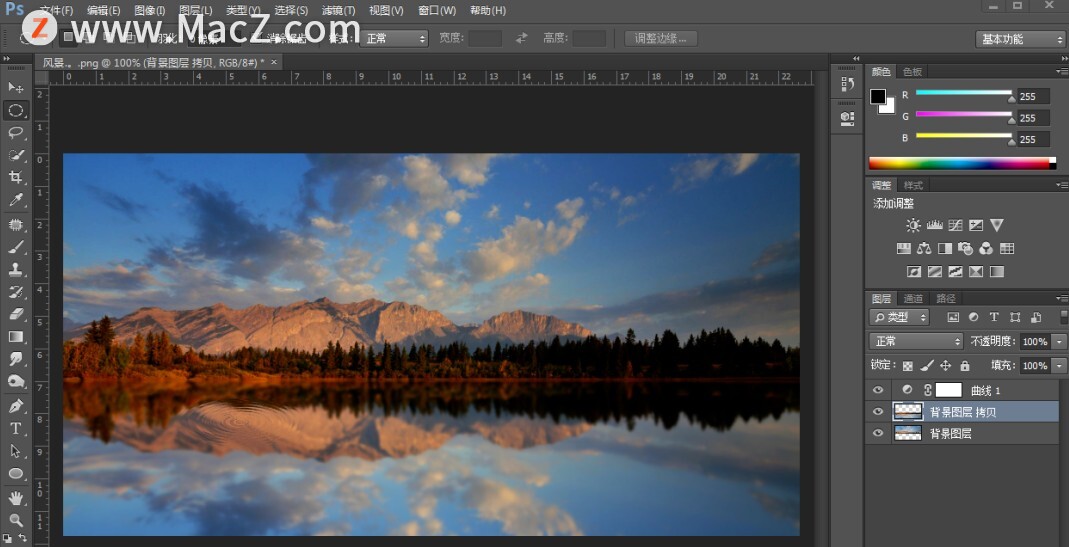The height and width of the screenshot is (547, 1069).
Task: Open the layer blend mode 正常 dropdown
Action: [916, 341]
